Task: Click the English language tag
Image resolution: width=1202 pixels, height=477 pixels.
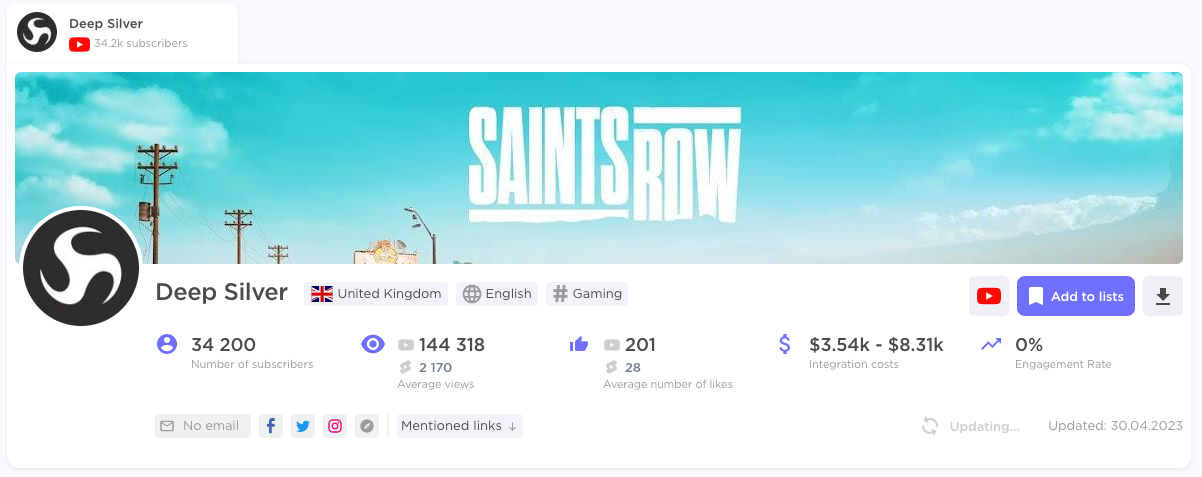Action: tap(497, 294)
